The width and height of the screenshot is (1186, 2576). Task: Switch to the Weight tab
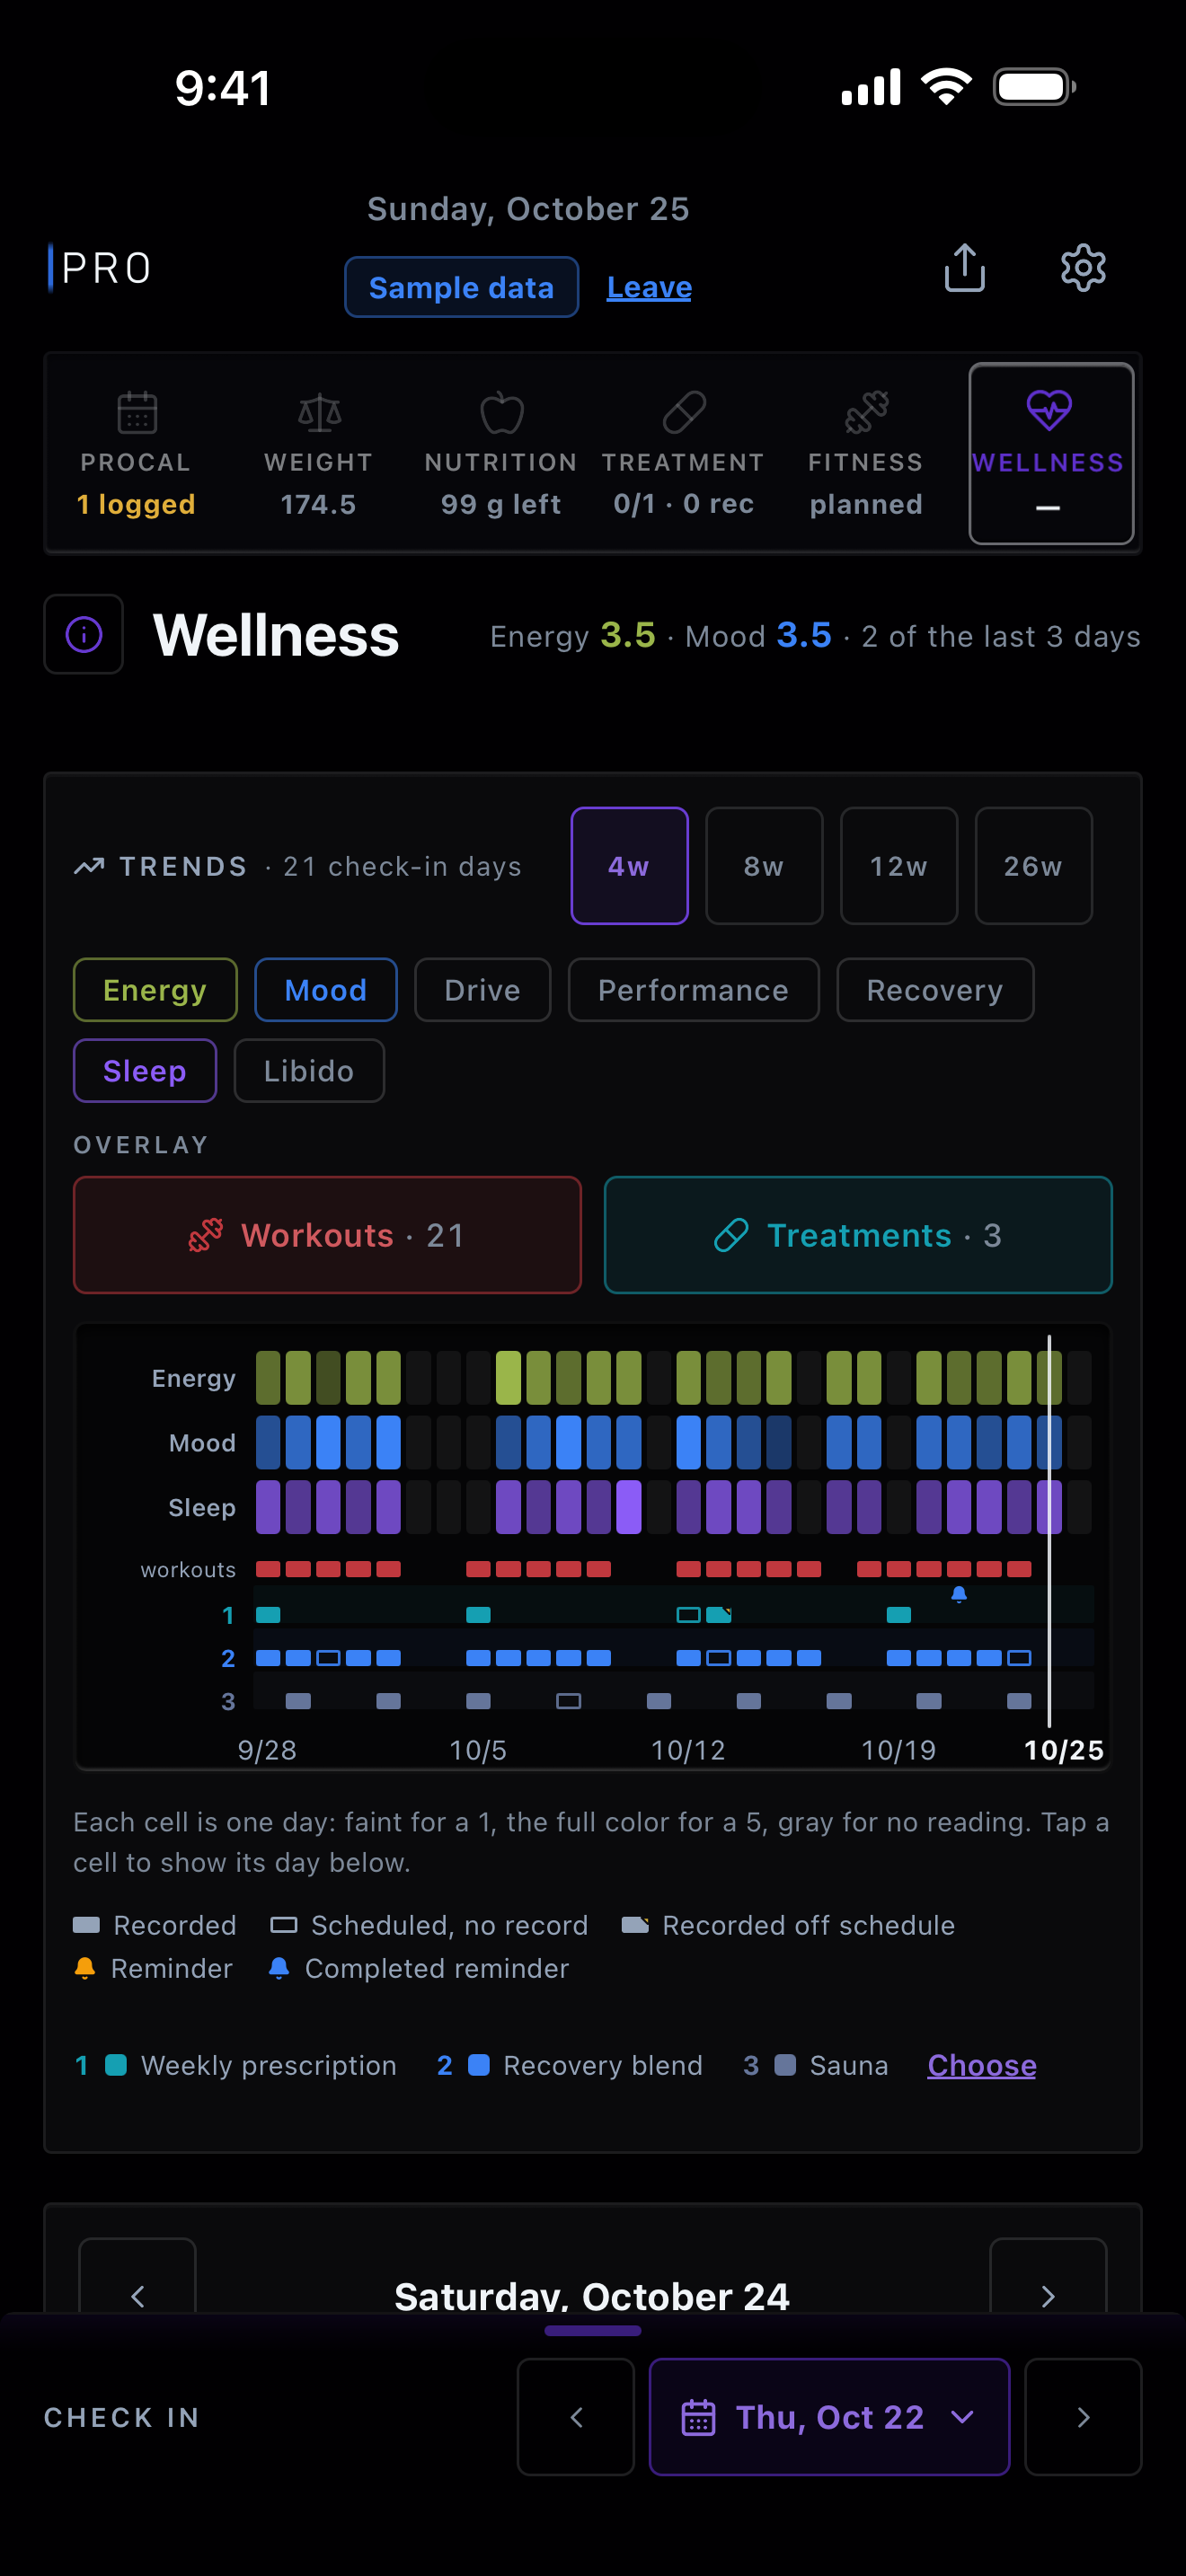[319, 454]
